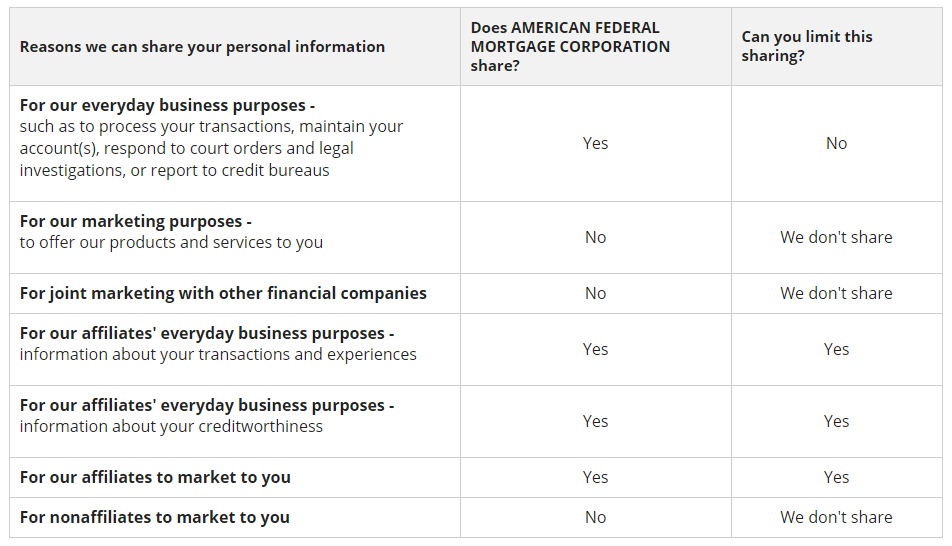The width and height of the screenshot is (952, 546).
Task: Select 'We don't share' for joint marketing
Action: pyautogui.click(x=836, y=293)
